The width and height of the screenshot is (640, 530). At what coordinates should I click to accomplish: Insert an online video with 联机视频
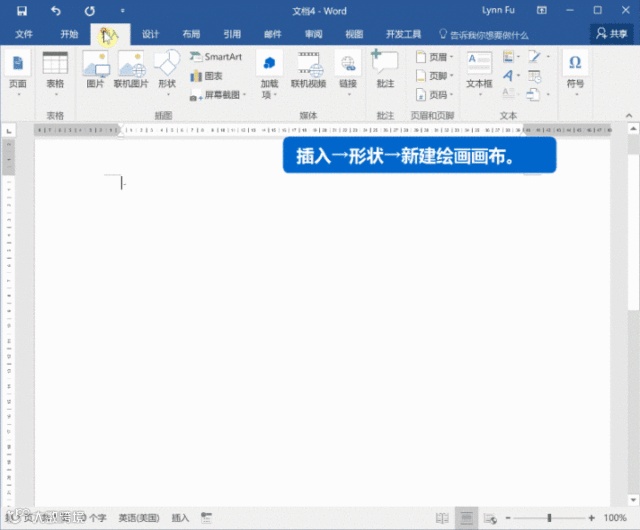[308, 69]
